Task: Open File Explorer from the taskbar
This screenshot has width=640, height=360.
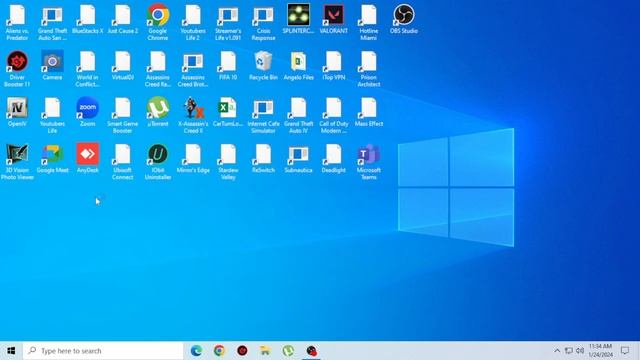Action: pos(265,351)
